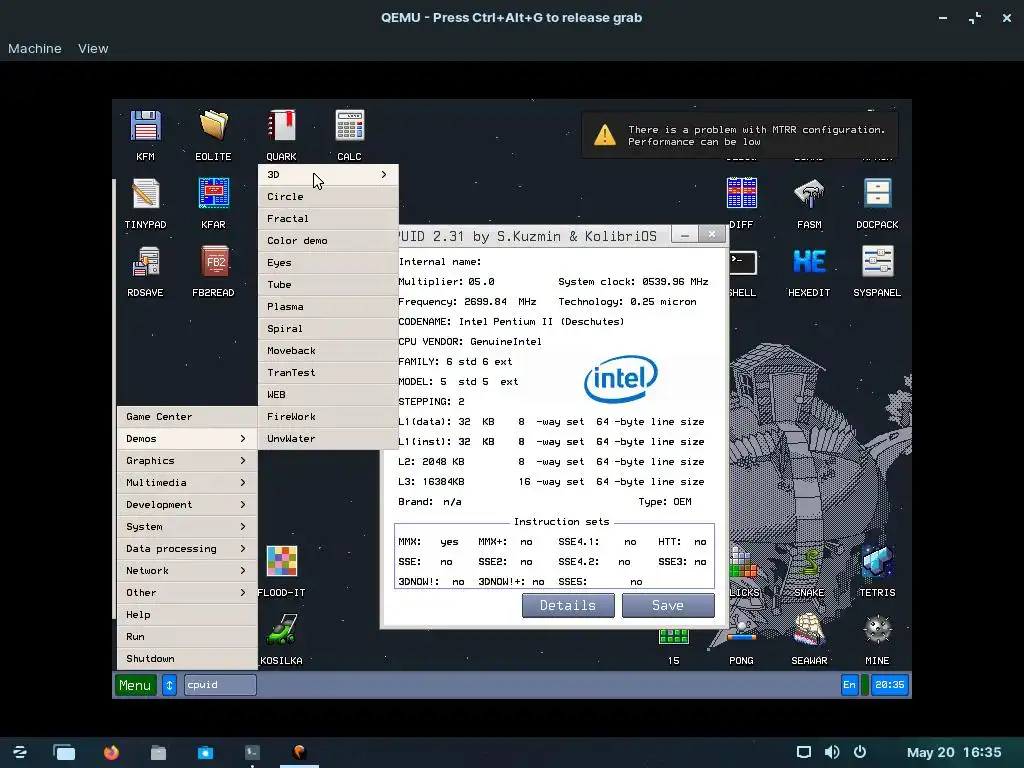Dismiss the MTRR configuration warning notification
The image size is (1024, 768).
(x=740, y=136)
